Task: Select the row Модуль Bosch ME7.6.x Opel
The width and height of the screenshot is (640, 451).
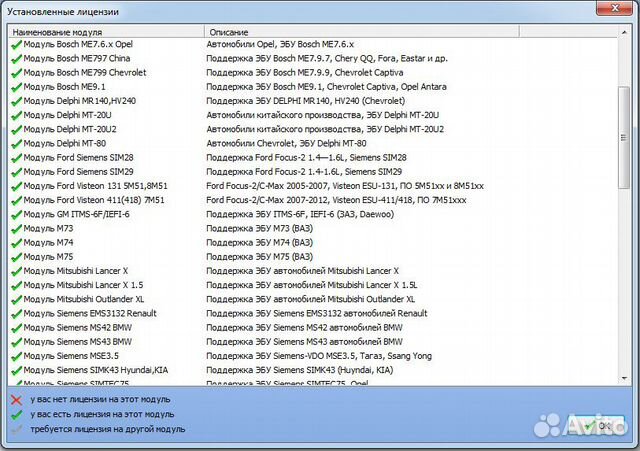Action: click(x=313, y=44)
